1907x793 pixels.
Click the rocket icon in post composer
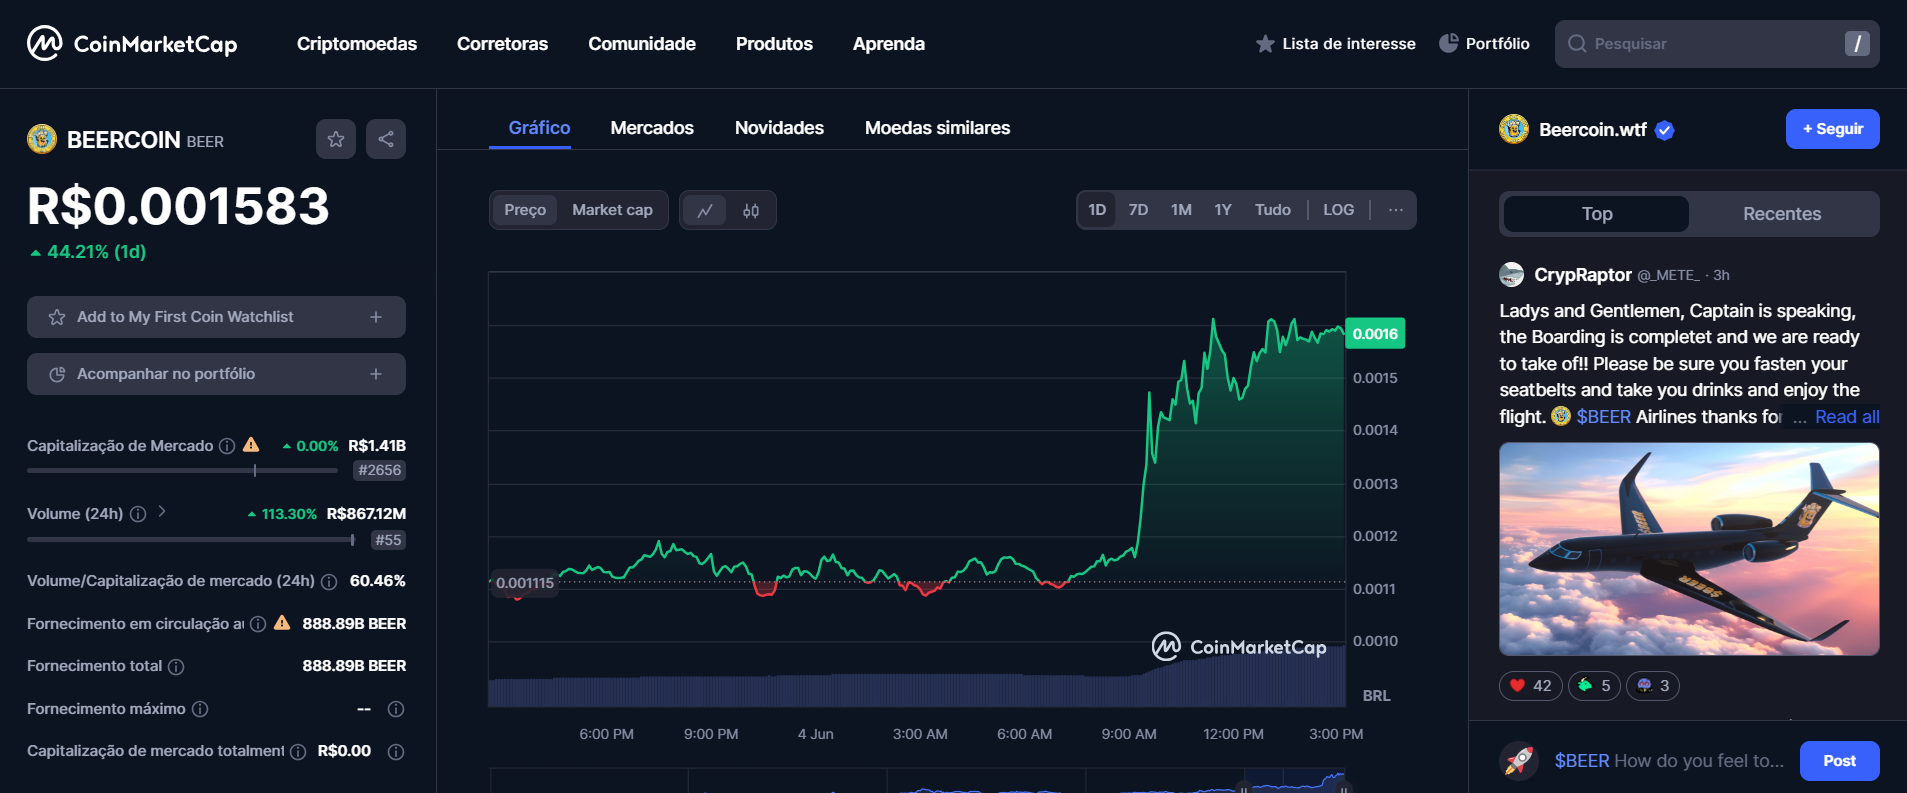[x=1519, y=761]
